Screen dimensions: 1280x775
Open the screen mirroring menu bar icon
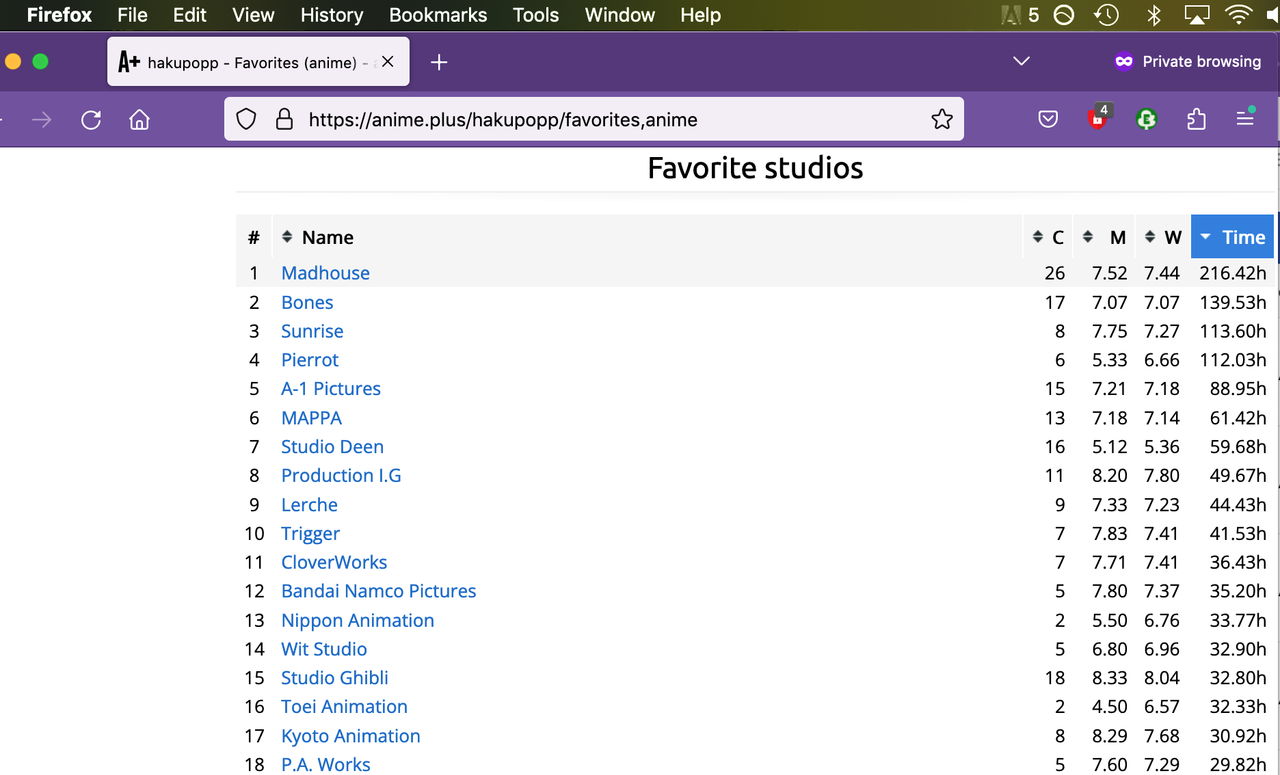click(1197, 15)
